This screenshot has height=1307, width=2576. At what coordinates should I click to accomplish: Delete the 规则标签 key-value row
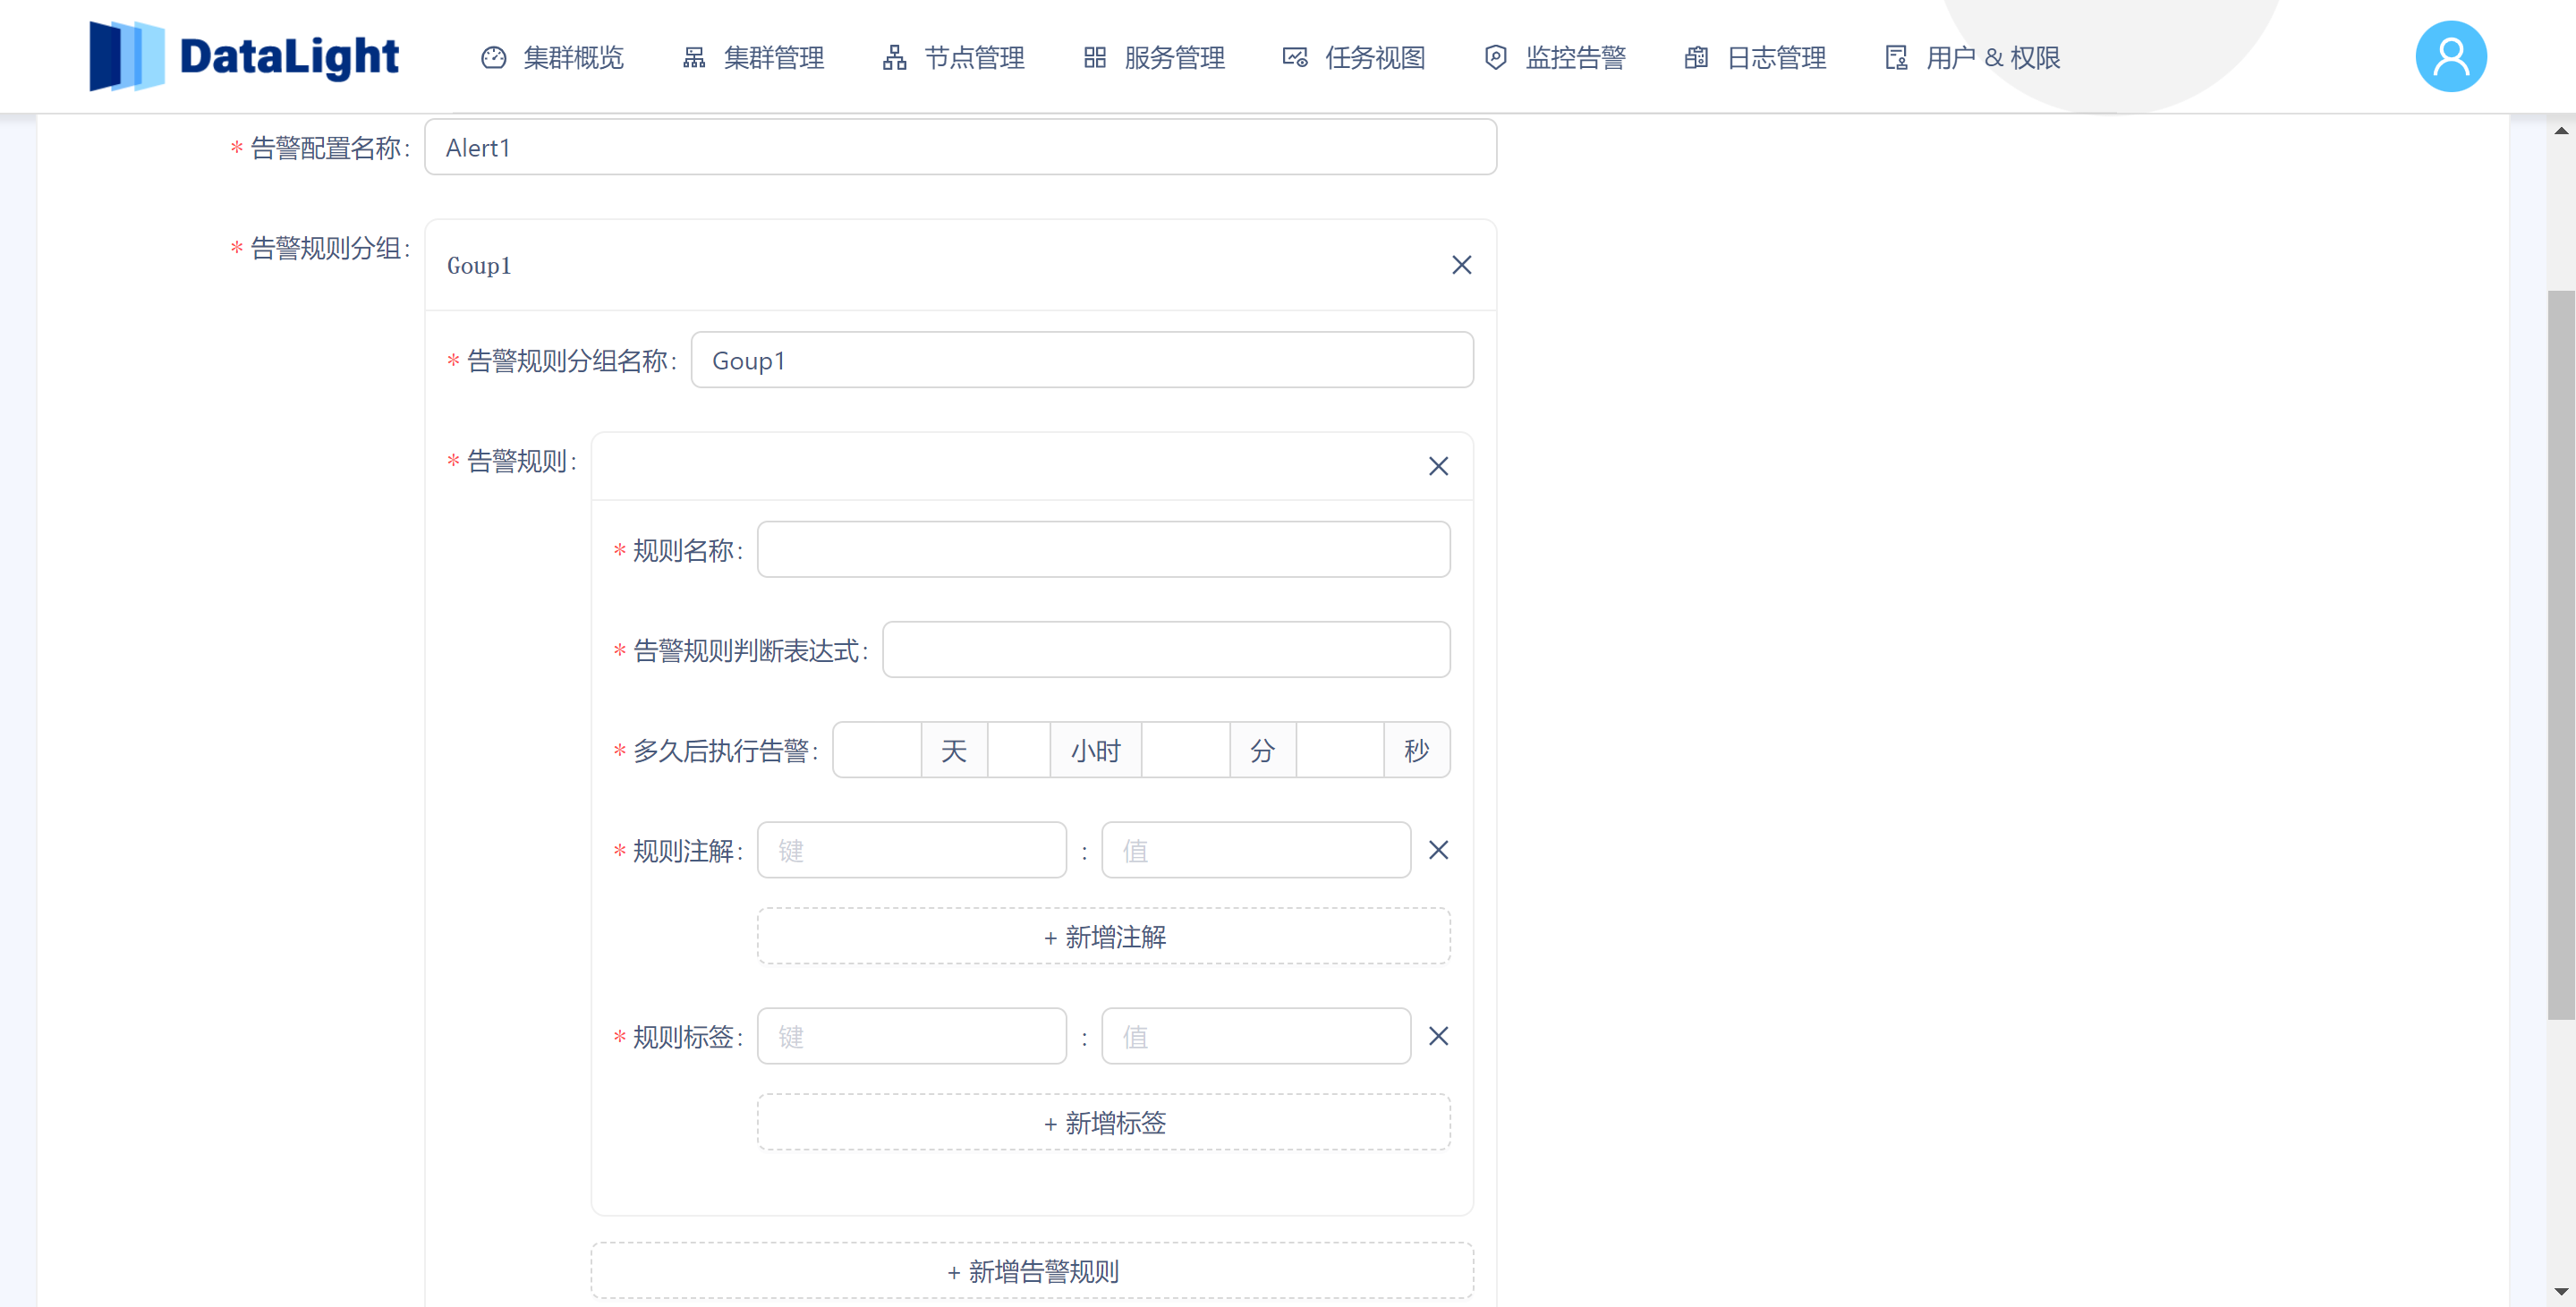click(1438, 1036)
